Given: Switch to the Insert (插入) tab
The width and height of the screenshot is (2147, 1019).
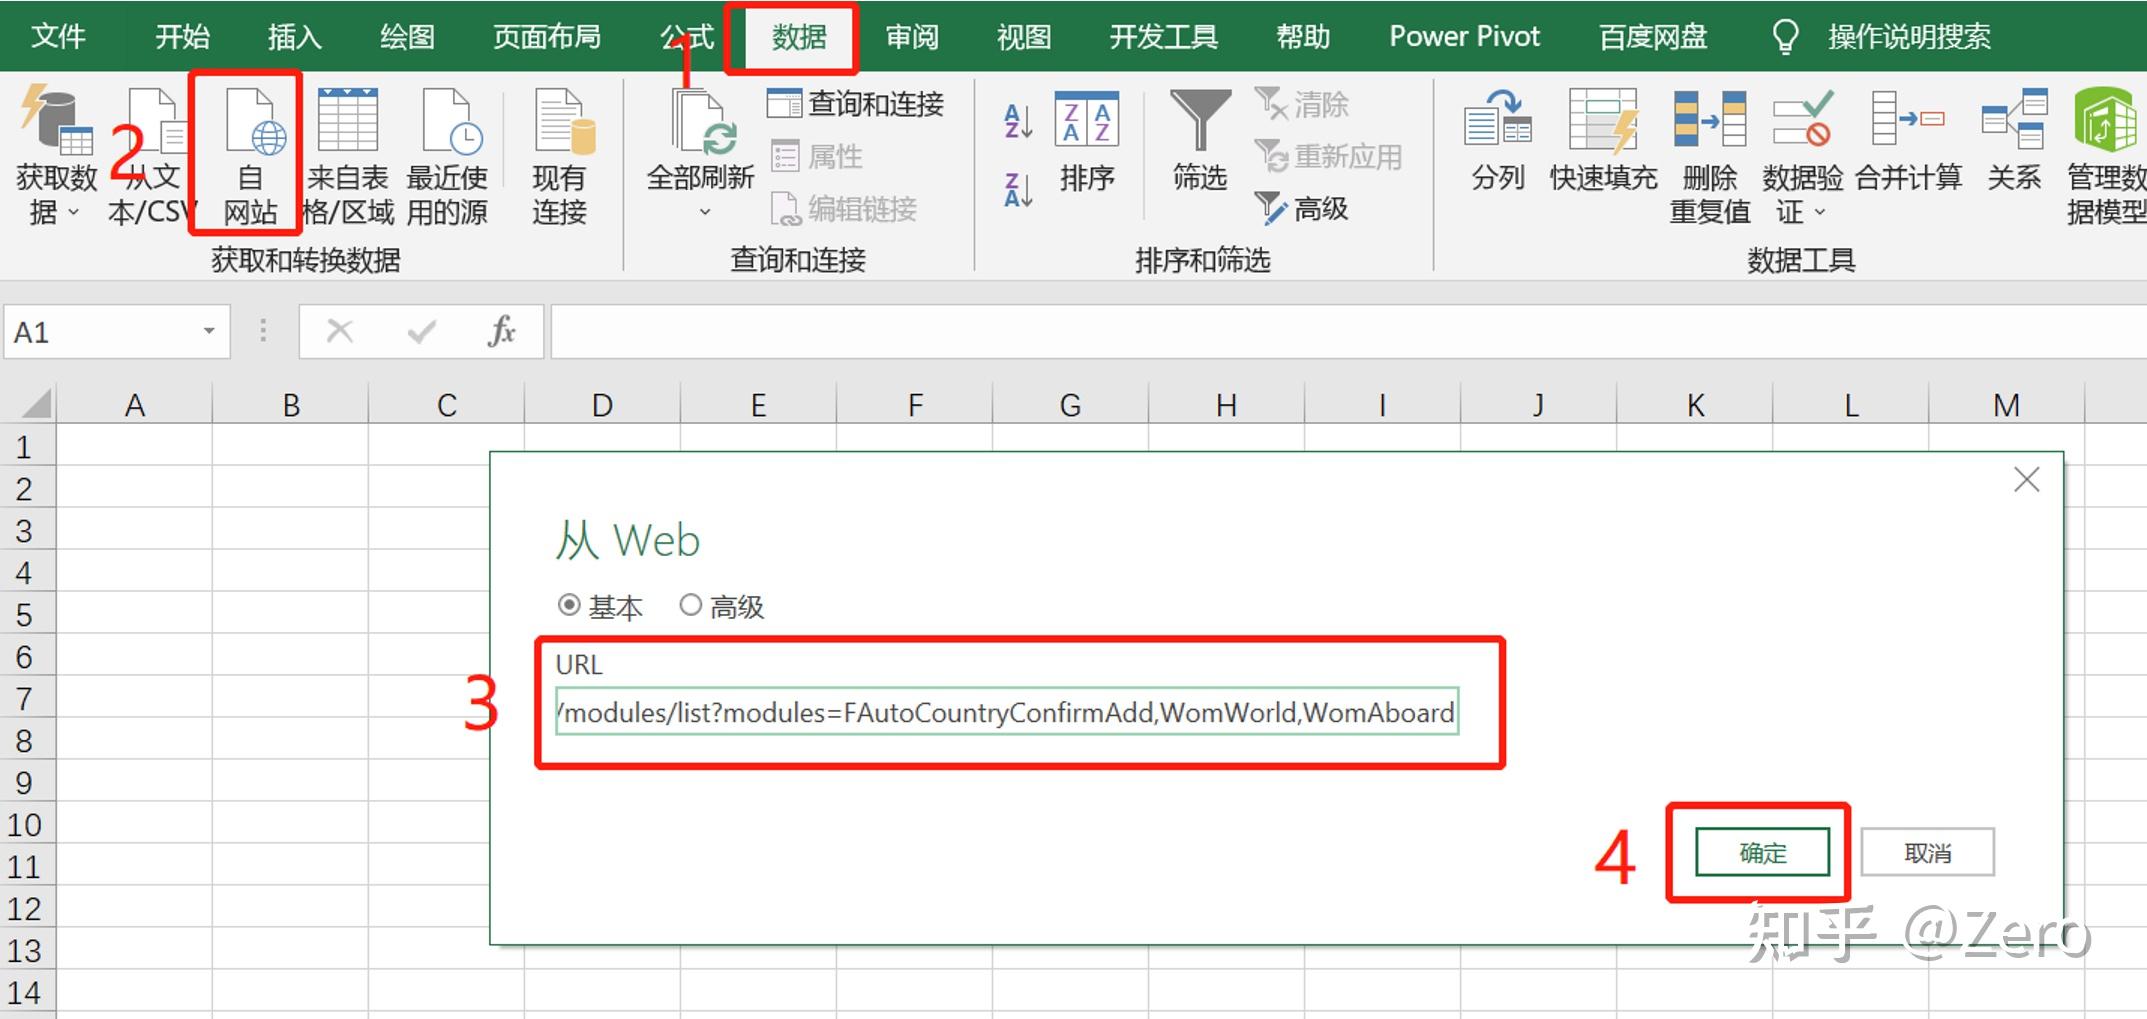Looking at the screenshot, I should (x=294, y=37).
